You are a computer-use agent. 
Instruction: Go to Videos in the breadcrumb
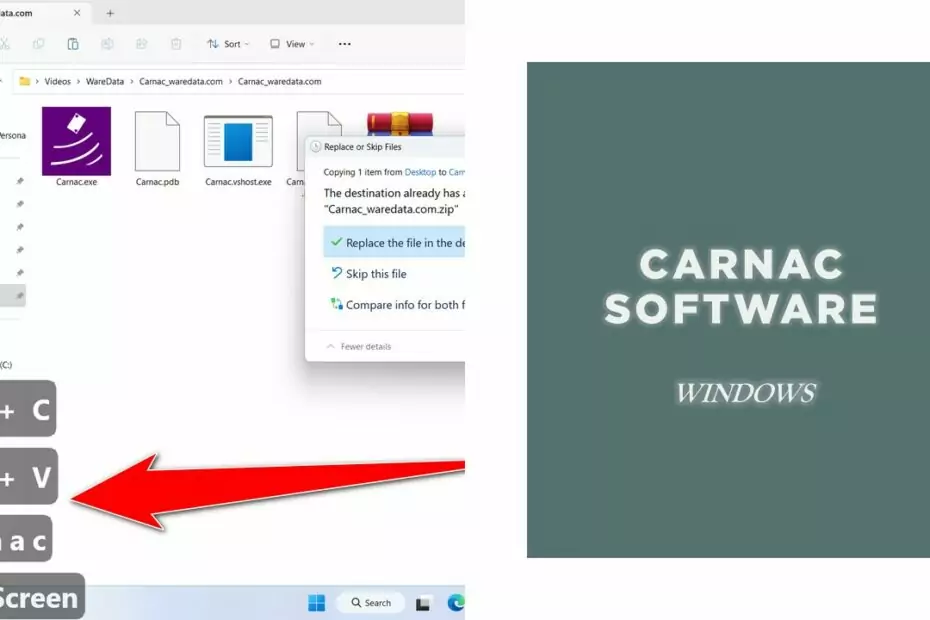point(58,81)
